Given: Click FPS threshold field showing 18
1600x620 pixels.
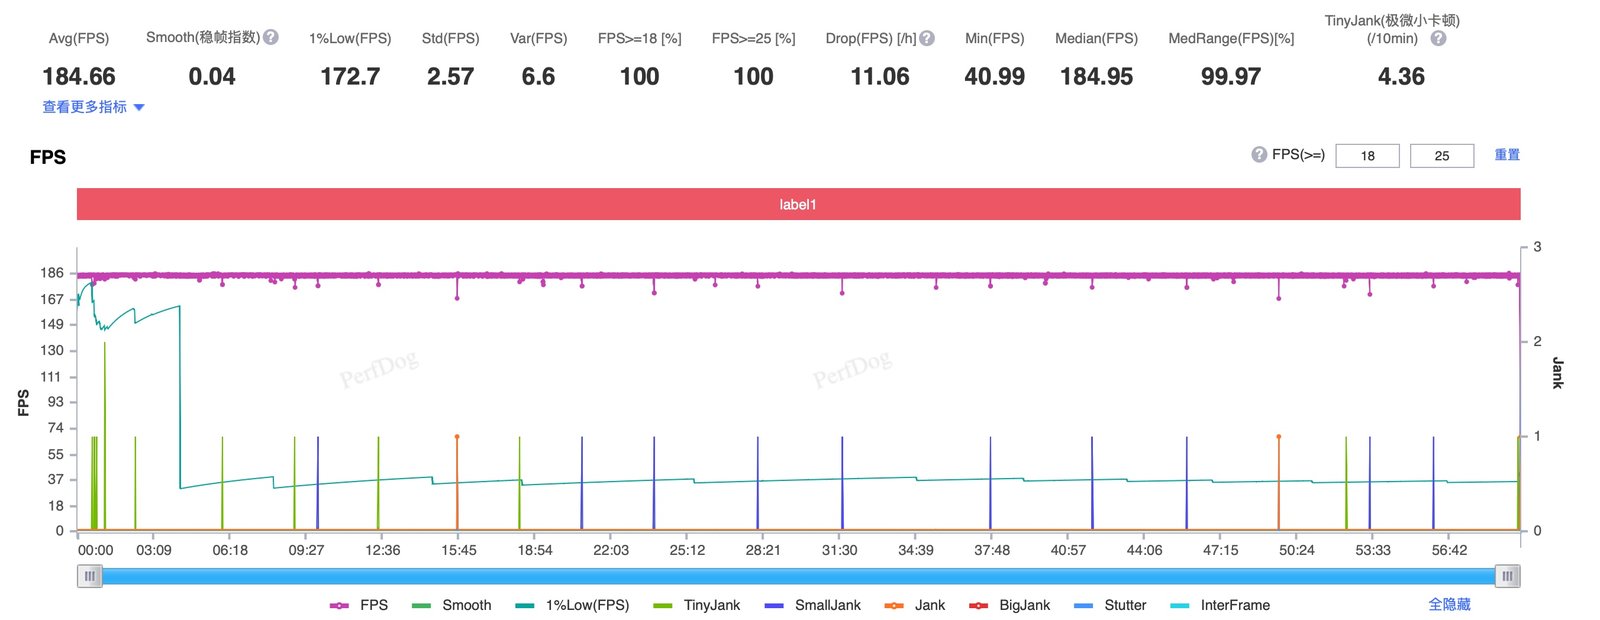Looking at the screenshot, I should click(1367, 155).
